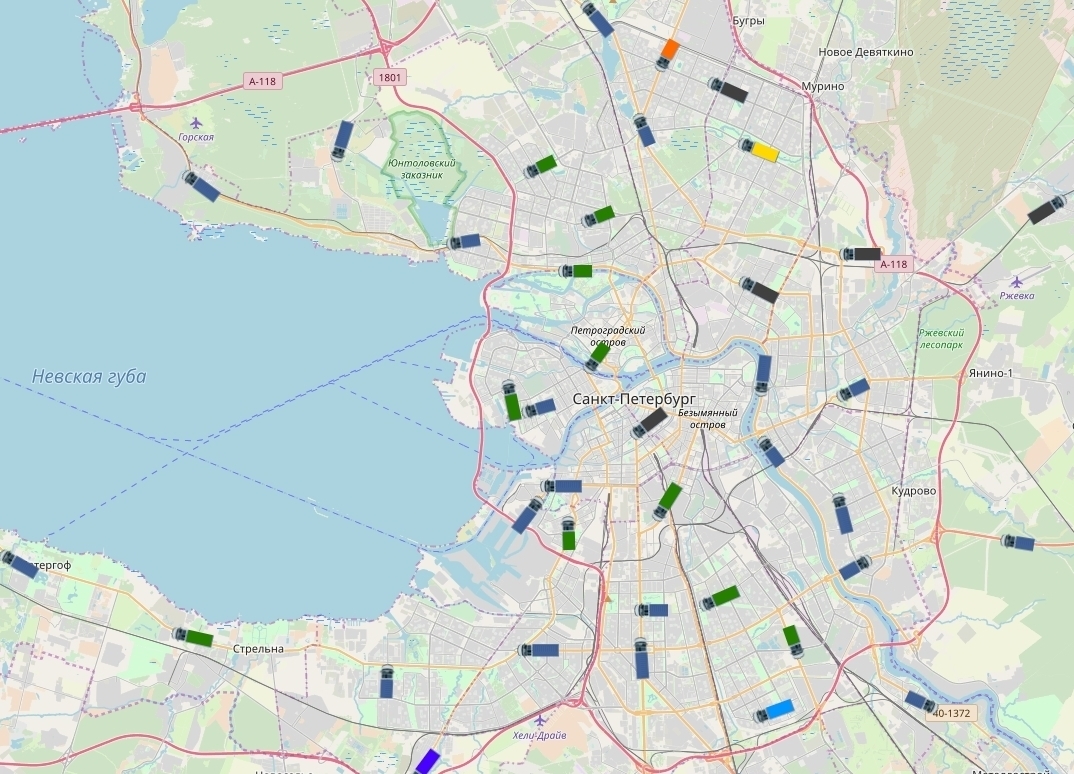Select the black truck at the far right edge
Viewport: 1074px width, 774px height.
coord(1049,210)
